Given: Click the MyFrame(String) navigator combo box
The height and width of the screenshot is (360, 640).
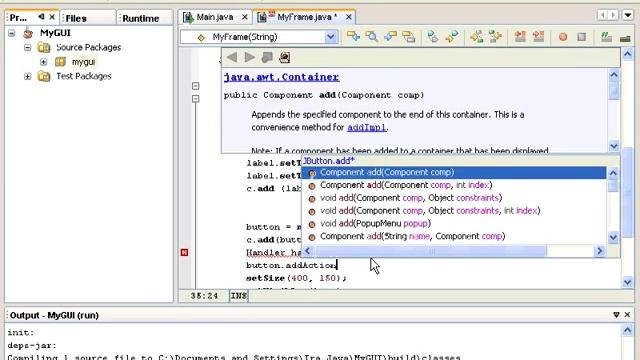Looking at the screenshot, I should tap(259, 37).
